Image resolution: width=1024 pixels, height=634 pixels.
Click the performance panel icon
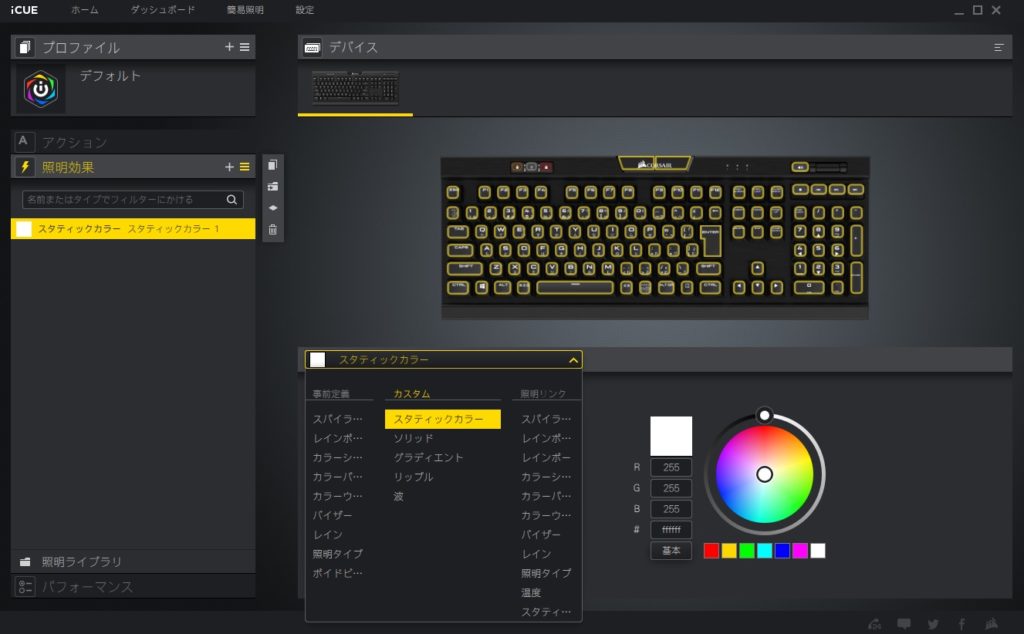tap(25, 586)
